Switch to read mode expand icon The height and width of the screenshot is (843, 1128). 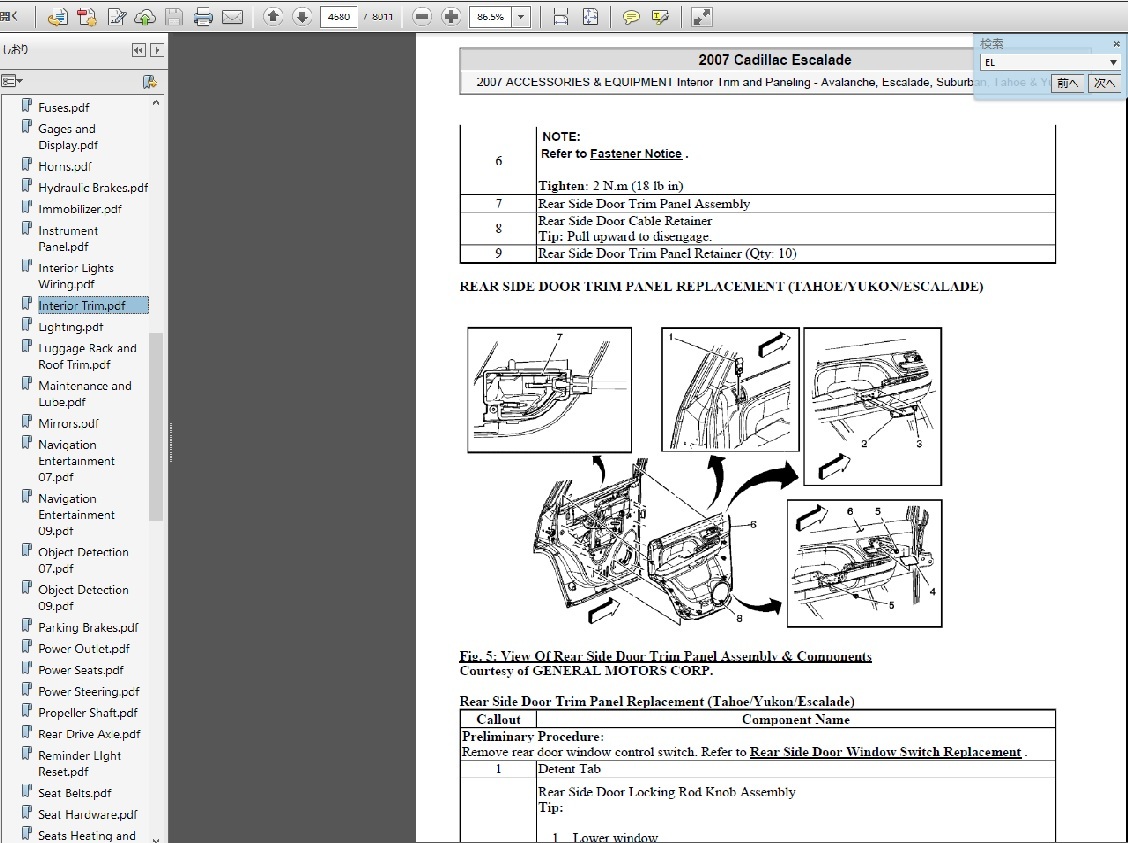pos(701,17)
